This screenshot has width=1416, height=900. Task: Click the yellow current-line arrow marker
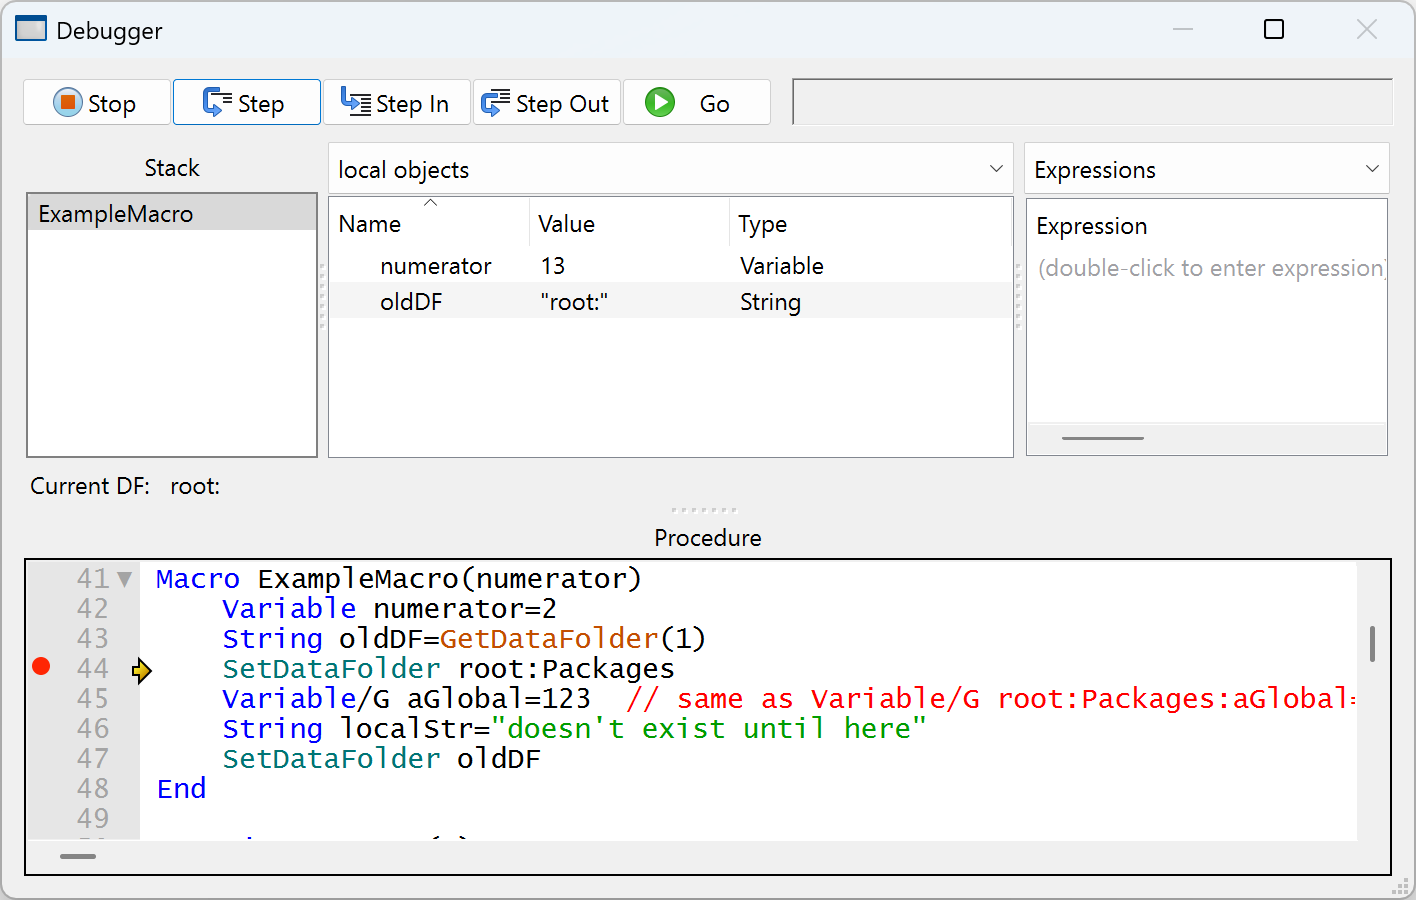[142, 670]
